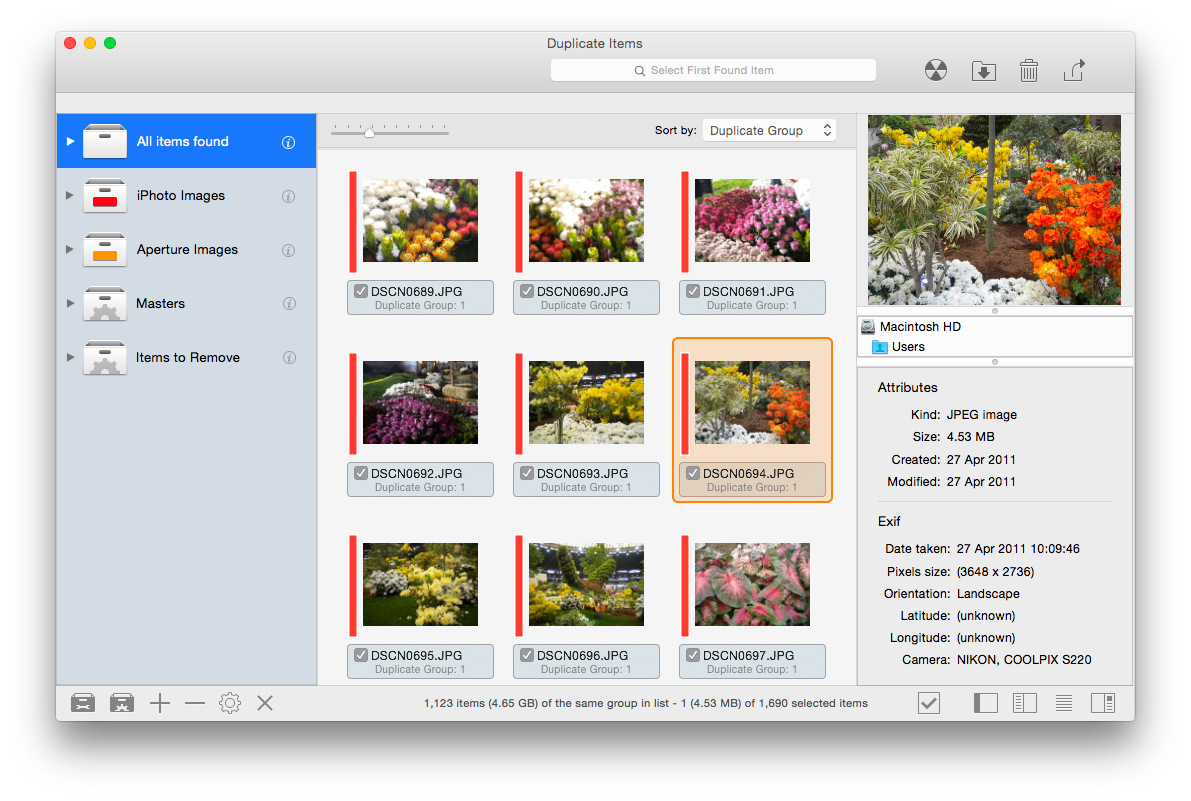Select the DSCN0689.JPG thumbnail
The width and height of the screenshot is (1191, 801).
click(420, 220)
